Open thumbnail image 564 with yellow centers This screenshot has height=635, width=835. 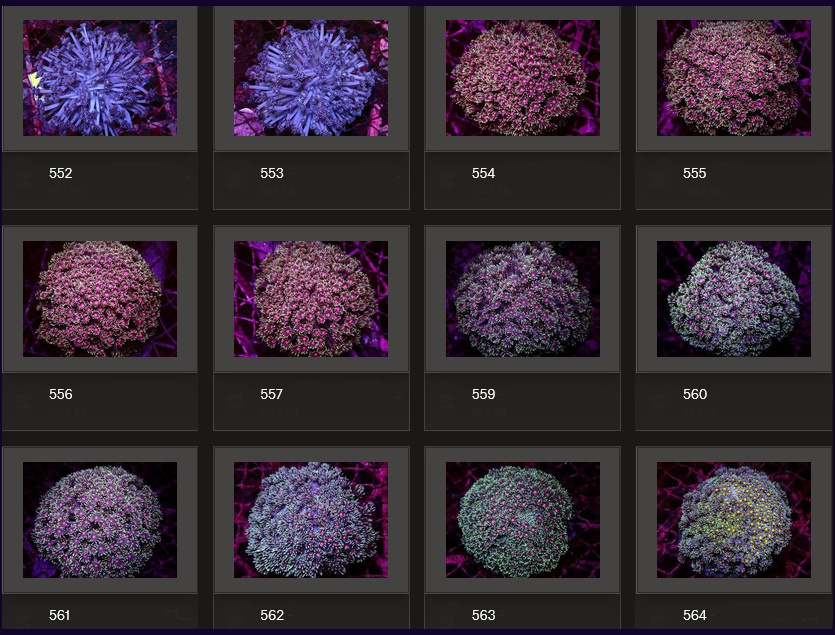tap(734, 520)
